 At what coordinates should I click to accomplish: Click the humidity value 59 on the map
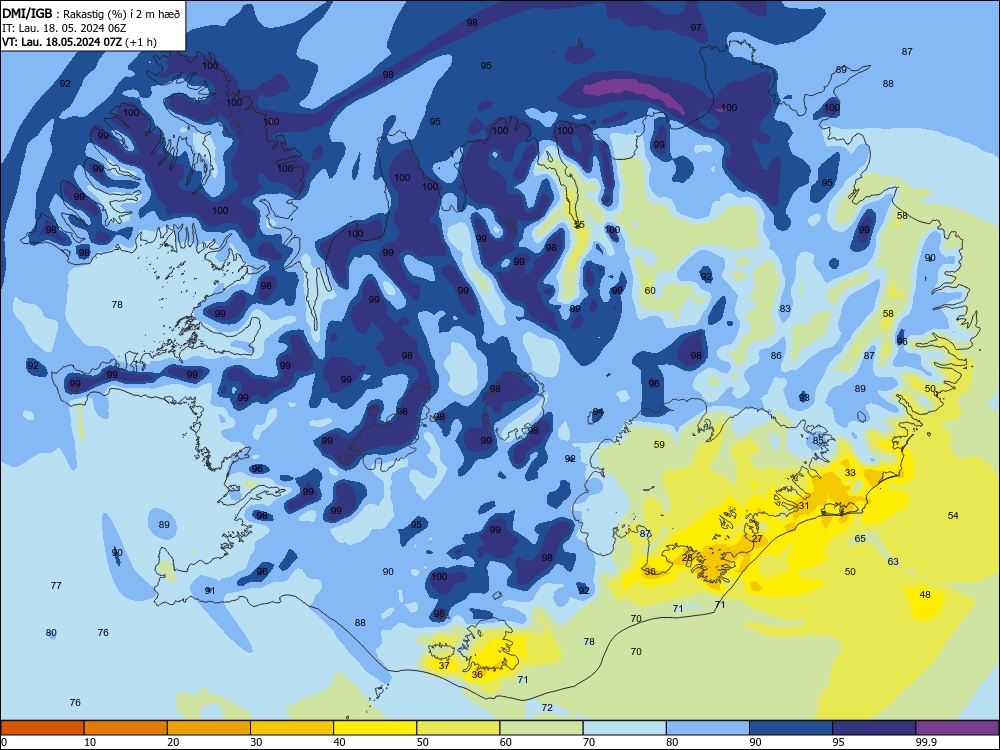(x=659, y=445)
